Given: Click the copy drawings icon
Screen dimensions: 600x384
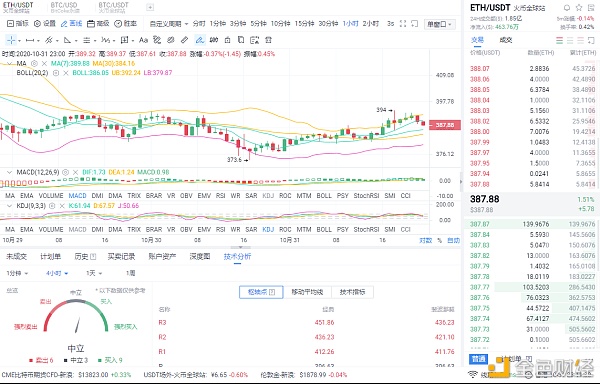Looking at the screenshot, I should click(241, 40).
